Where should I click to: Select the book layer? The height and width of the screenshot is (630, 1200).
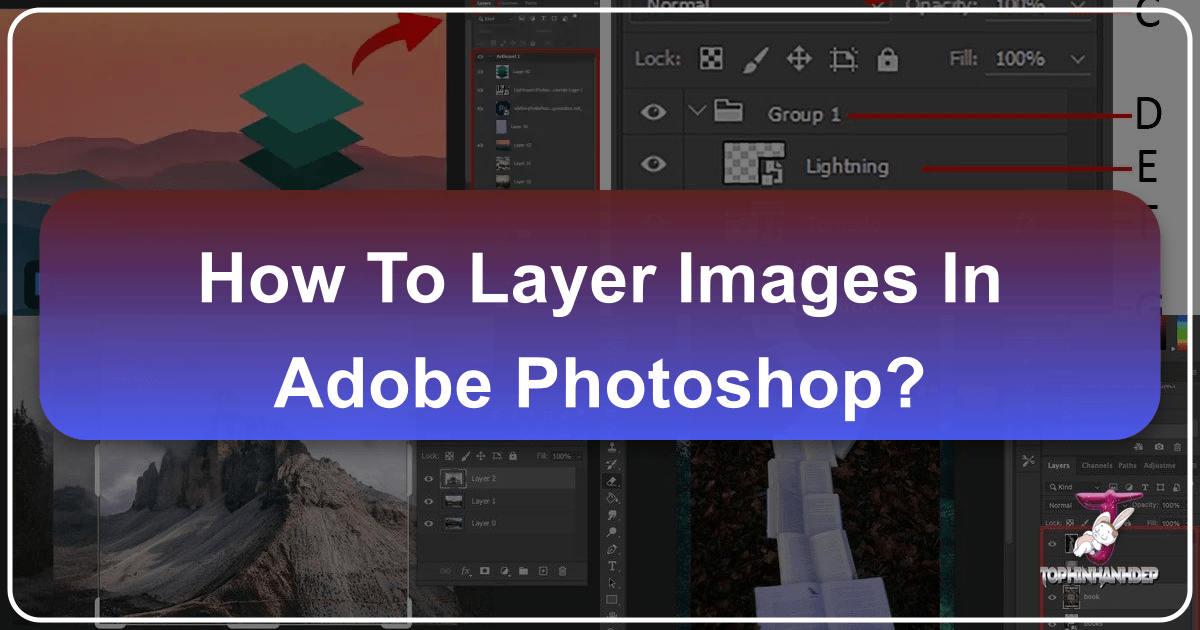tap(1091, 596)
